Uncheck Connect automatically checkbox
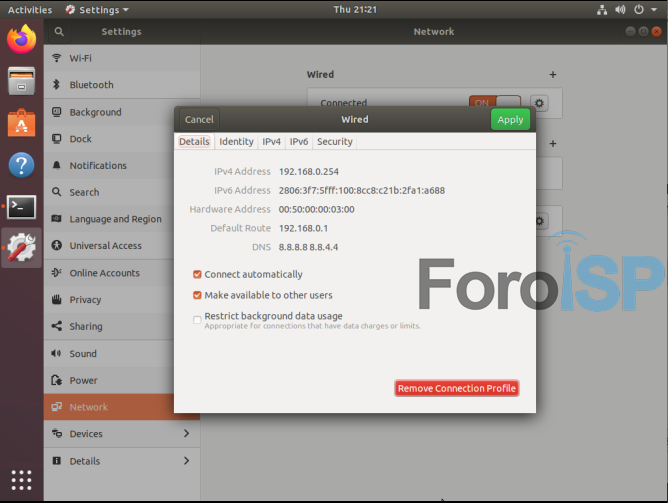This screenshot has height=503, width=668. [x=197, y=274]
